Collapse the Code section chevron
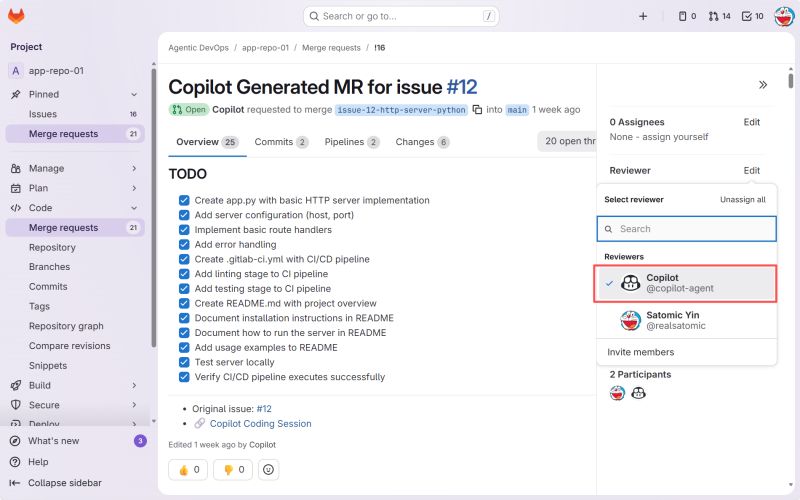The image size is (800, 500). tap(134, 208)
